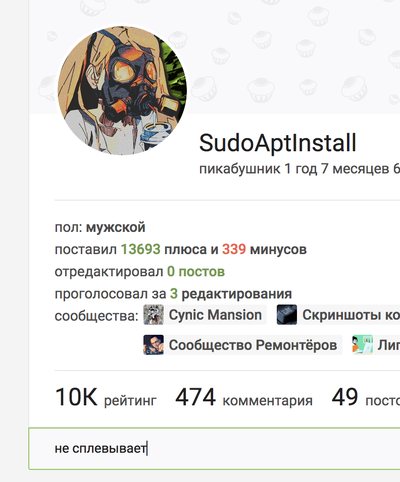Open the 474 комментария counter
Screen dimensions: 400x482
(x=244, y=397)
